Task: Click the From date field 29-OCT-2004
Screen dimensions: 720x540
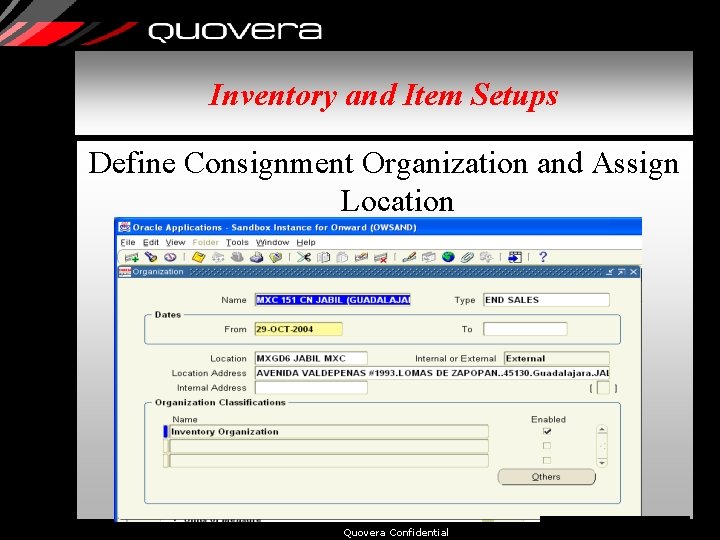Action: pos(298,329)
